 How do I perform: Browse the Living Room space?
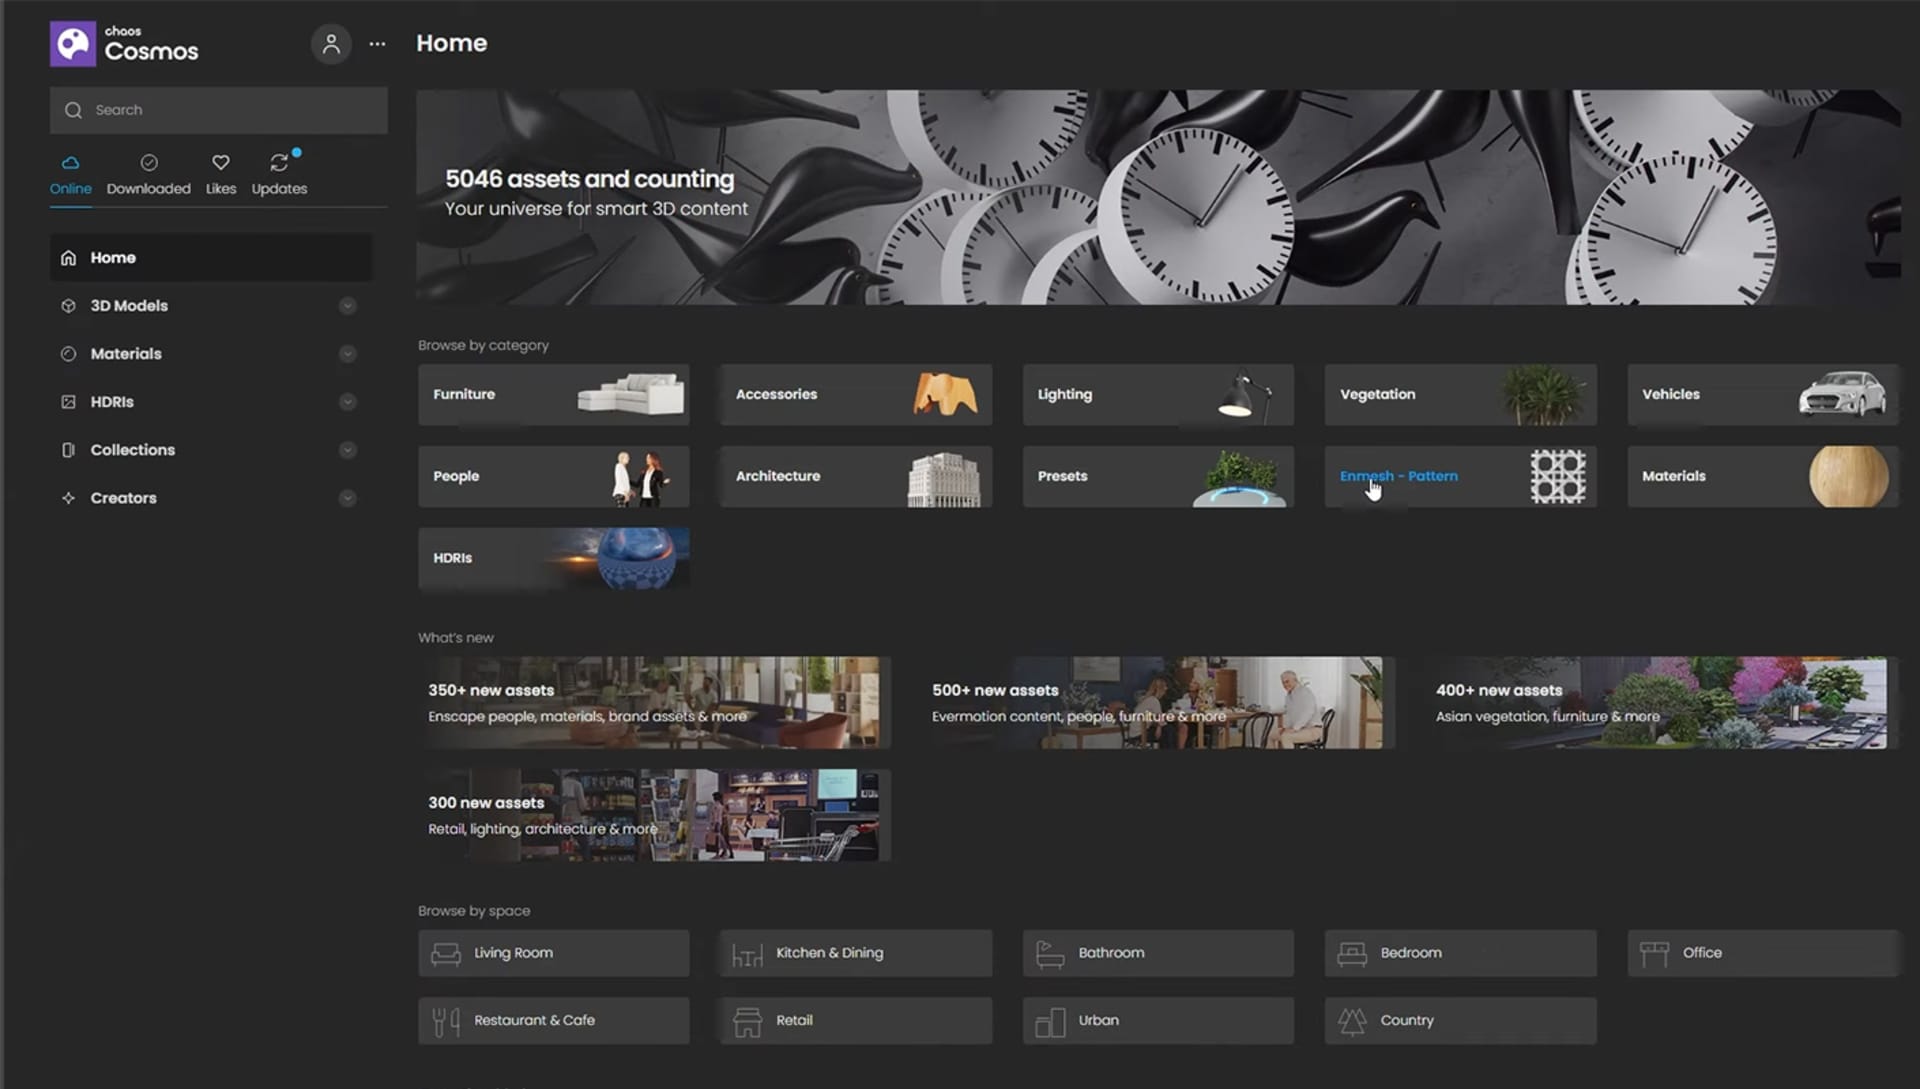point(553,954)
